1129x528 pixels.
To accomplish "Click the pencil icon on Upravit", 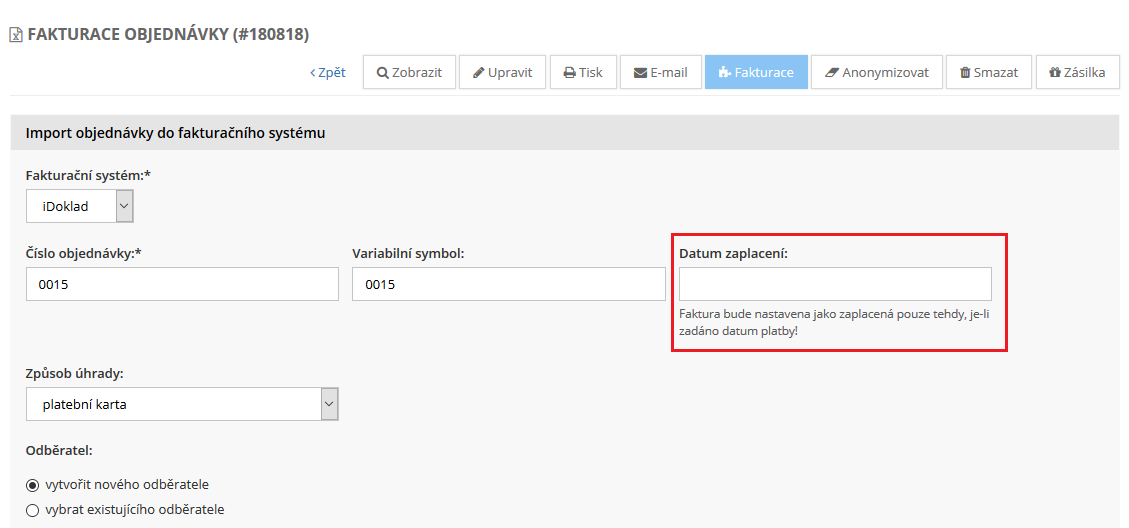I will coord(479,73).
